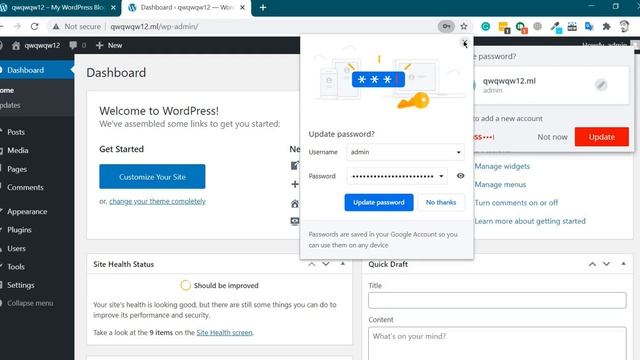Click the address bar URL
This screenshot has height=360, width=640.
coord(154,27)
